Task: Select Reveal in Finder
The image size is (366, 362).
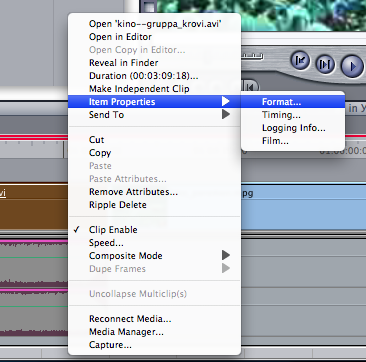Action: click(154, 63)
